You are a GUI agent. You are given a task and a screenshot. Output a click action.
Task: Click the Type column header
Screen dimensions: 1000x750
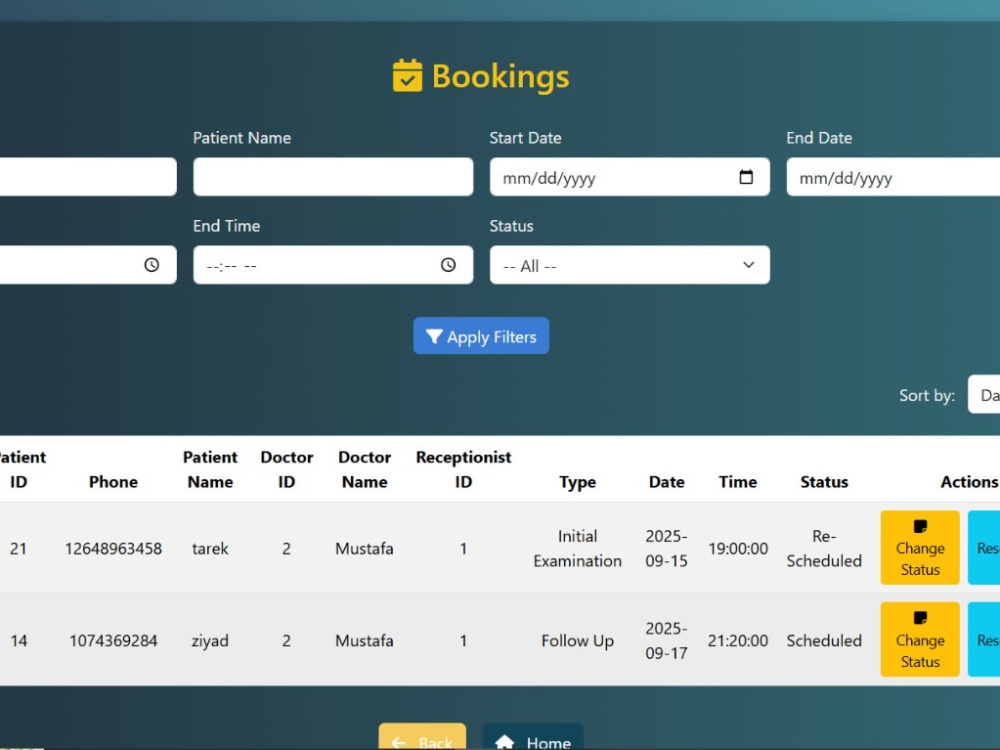577,482
